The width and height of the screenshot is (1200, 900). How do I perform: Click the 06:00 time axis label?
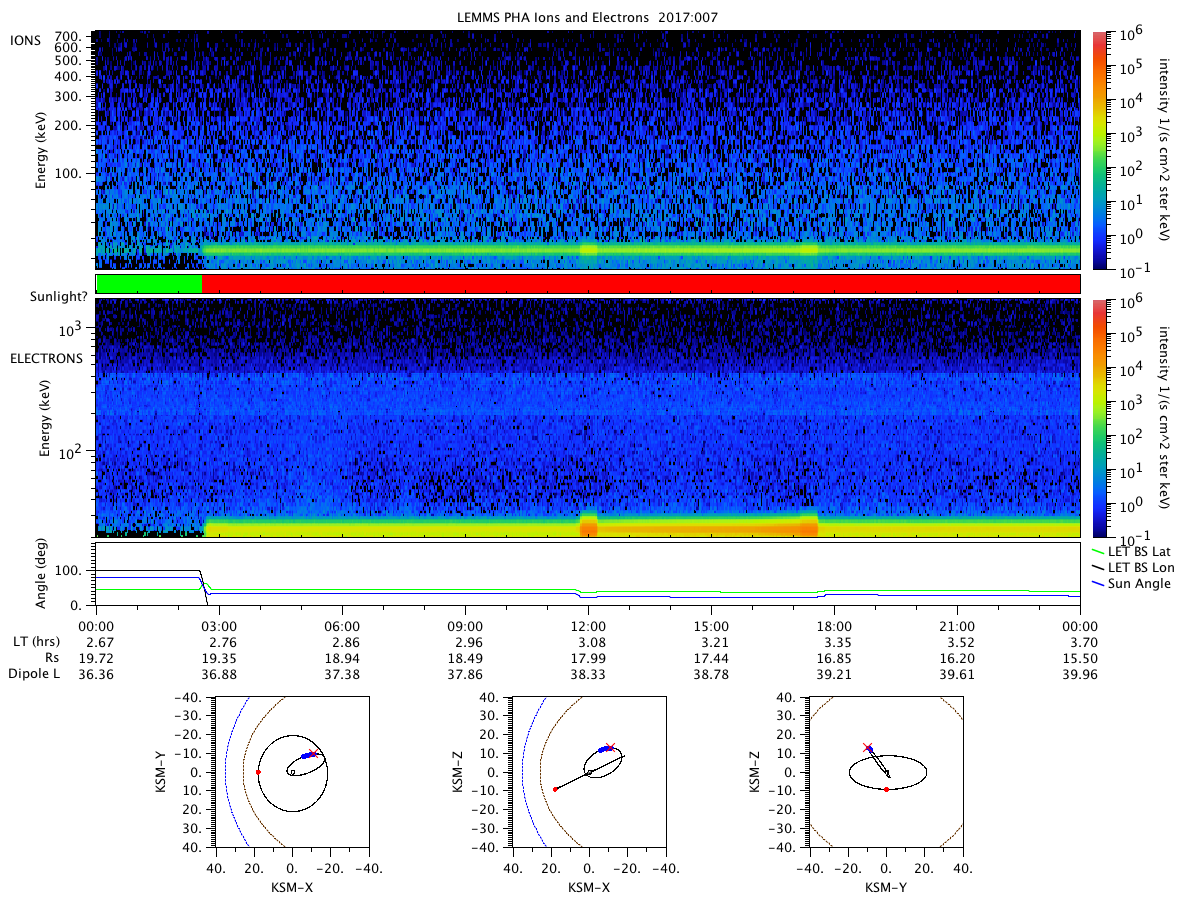click(342, 626)
